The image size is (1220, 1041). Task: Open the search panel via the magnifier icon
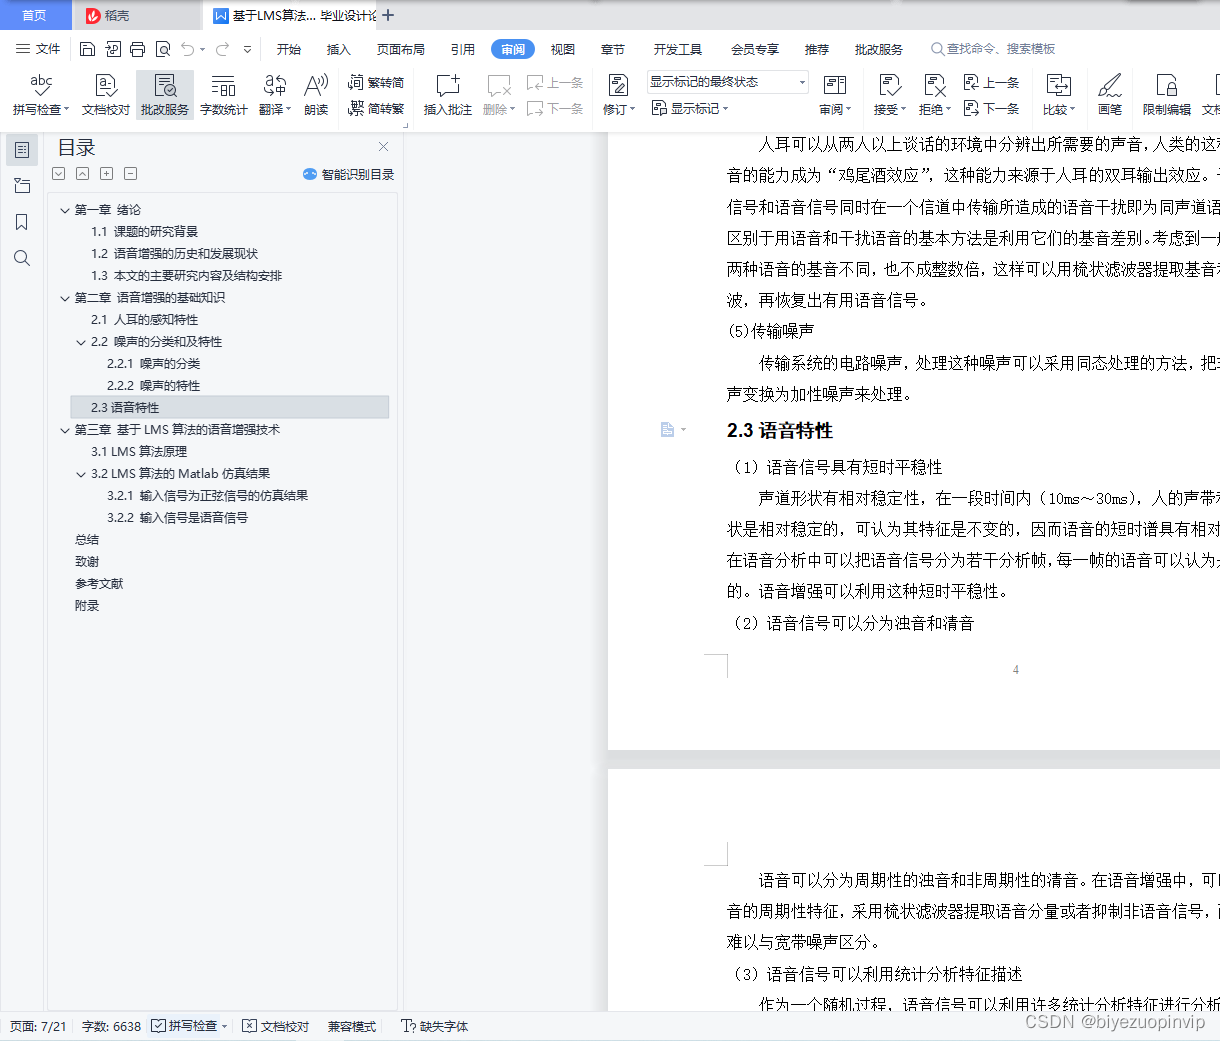(x=22, y=258)
